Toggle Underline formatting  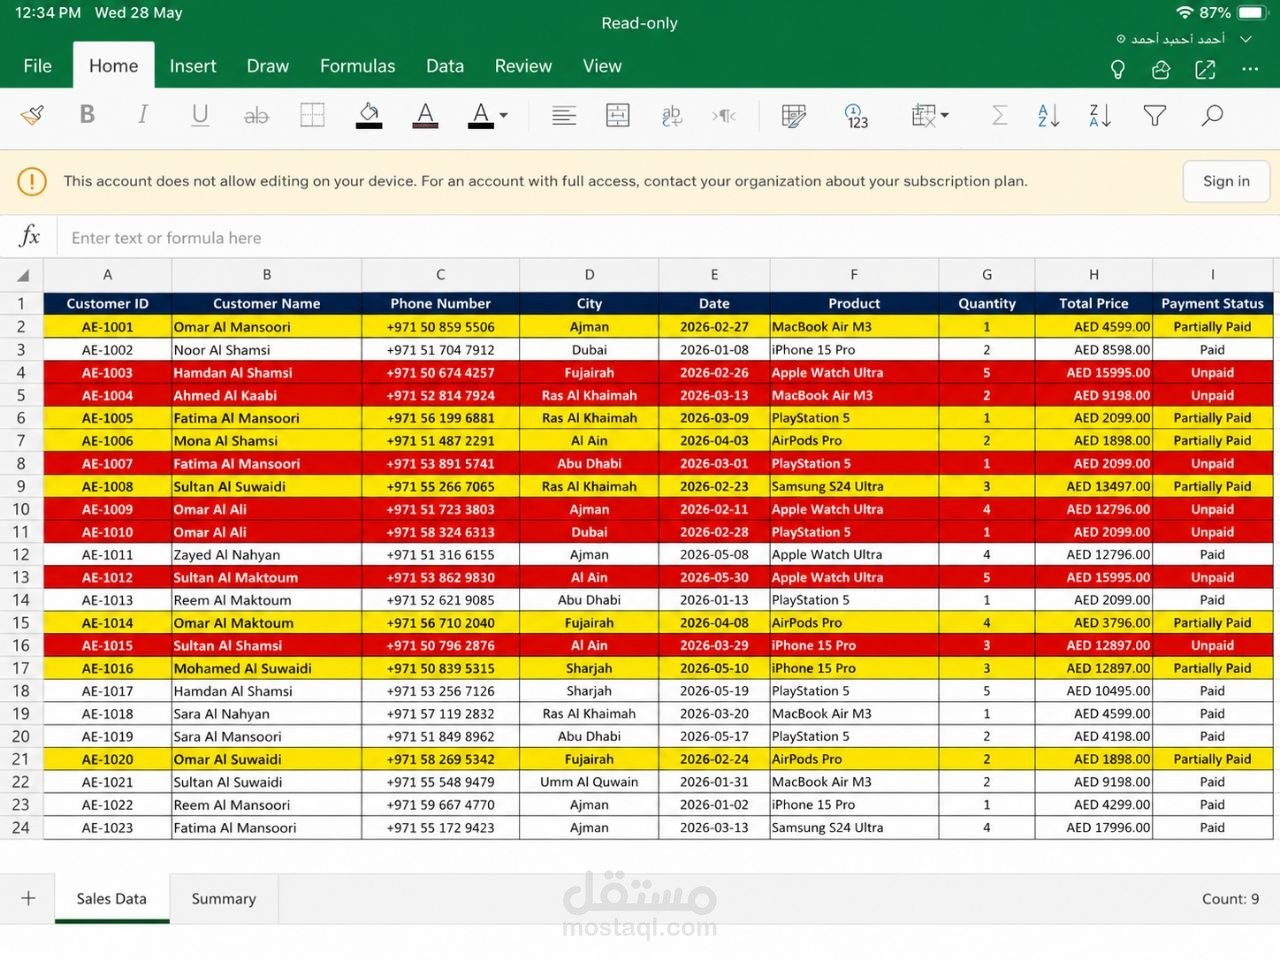coord(200,116)
